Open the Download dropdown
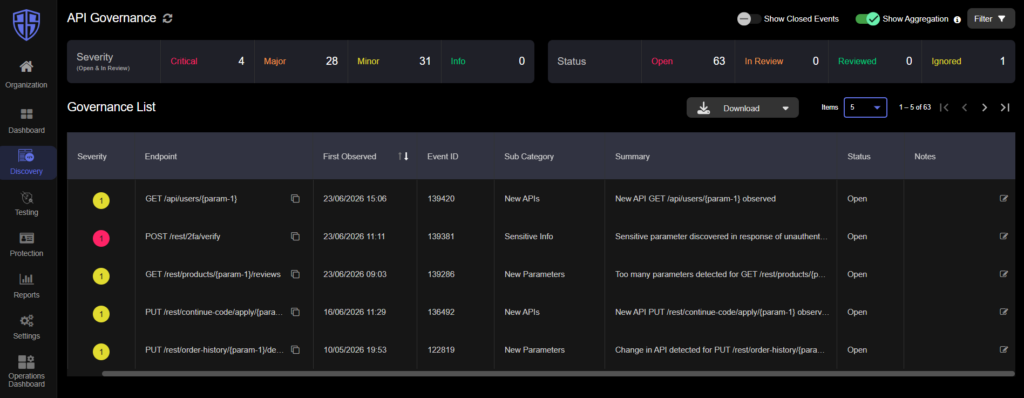This screenshot has height=398, width=1024. (743, 108)
